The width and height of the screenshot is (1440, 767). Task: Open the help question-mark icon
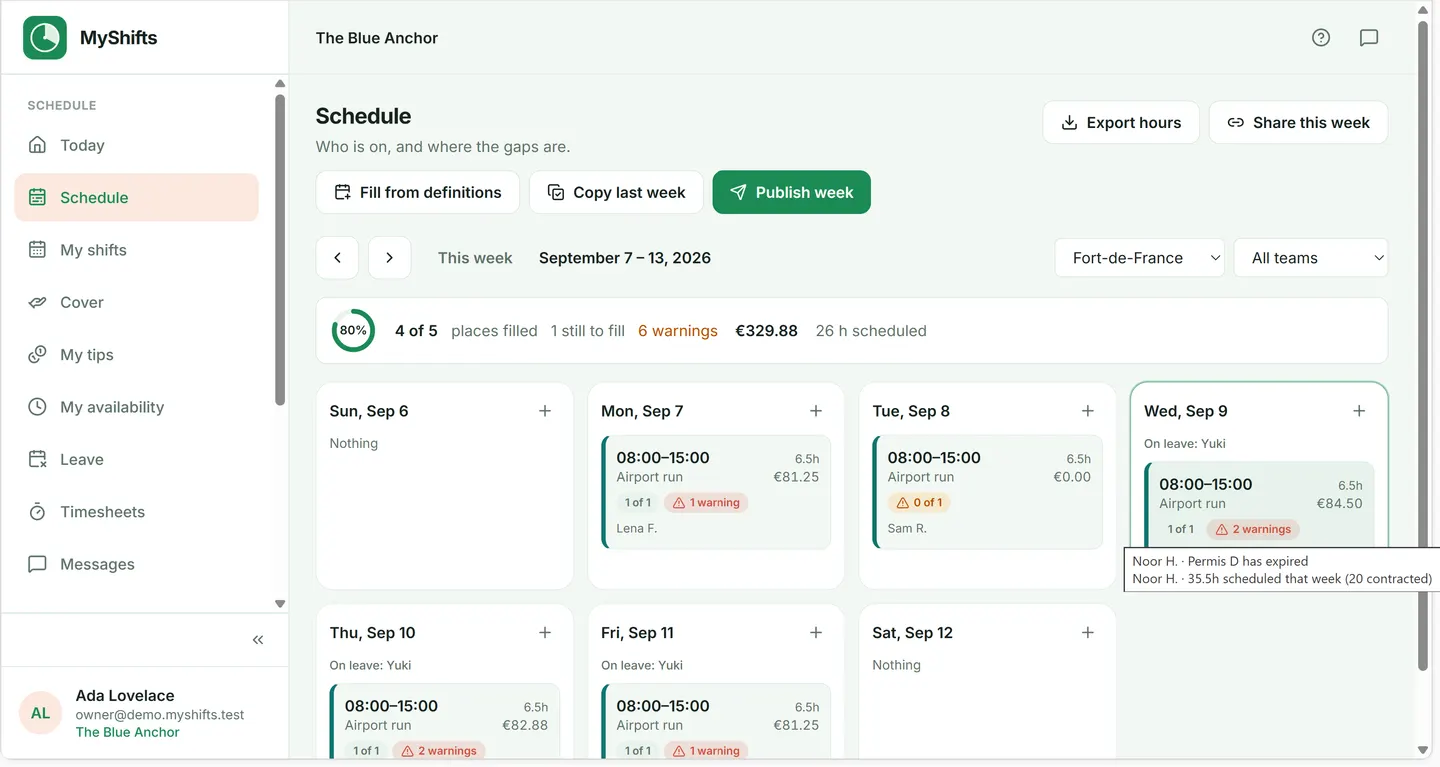1321,38
